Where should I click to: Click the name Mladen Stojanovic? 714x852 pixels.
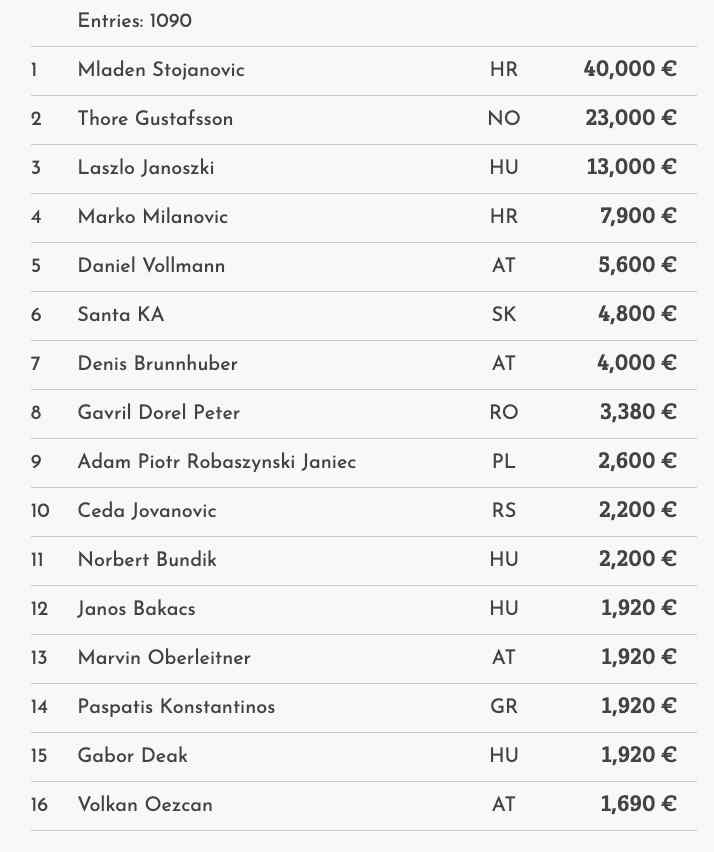click(161, 70)
